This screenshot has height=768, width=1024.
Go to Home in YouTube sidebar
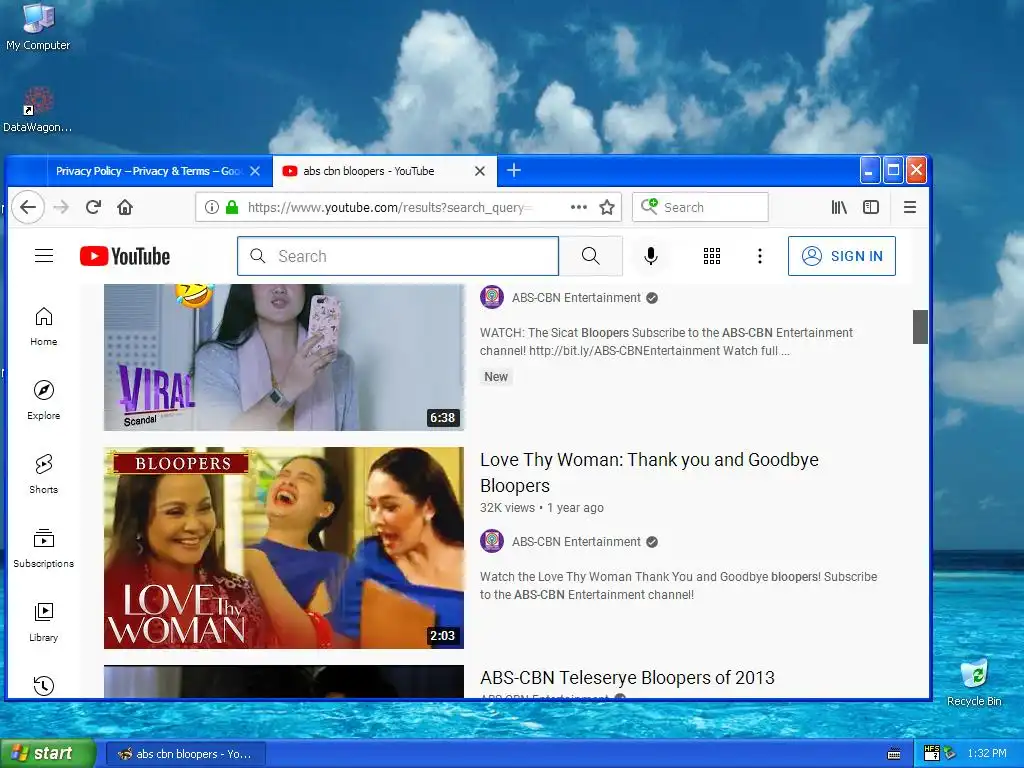(x=44, y=327)
